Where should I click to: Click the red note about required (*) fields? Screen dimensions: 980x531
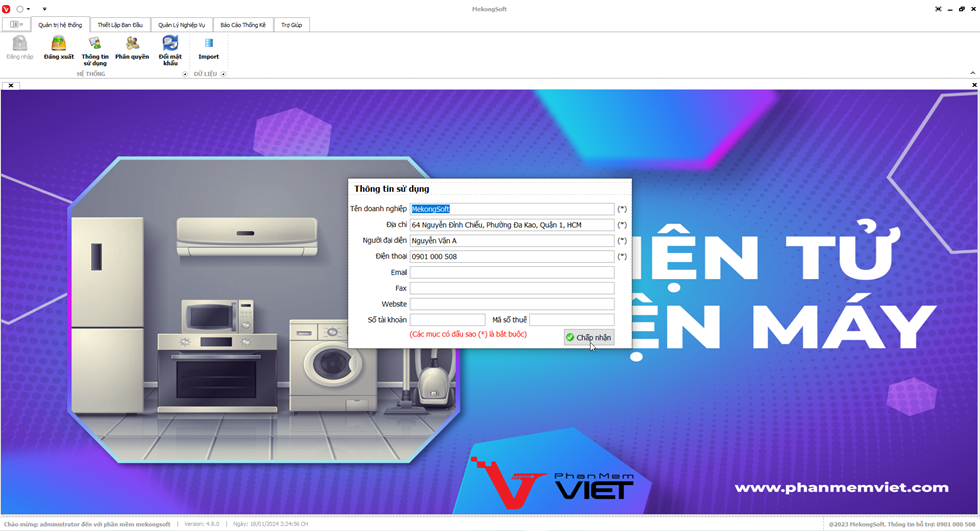click(x=468, y=334)
